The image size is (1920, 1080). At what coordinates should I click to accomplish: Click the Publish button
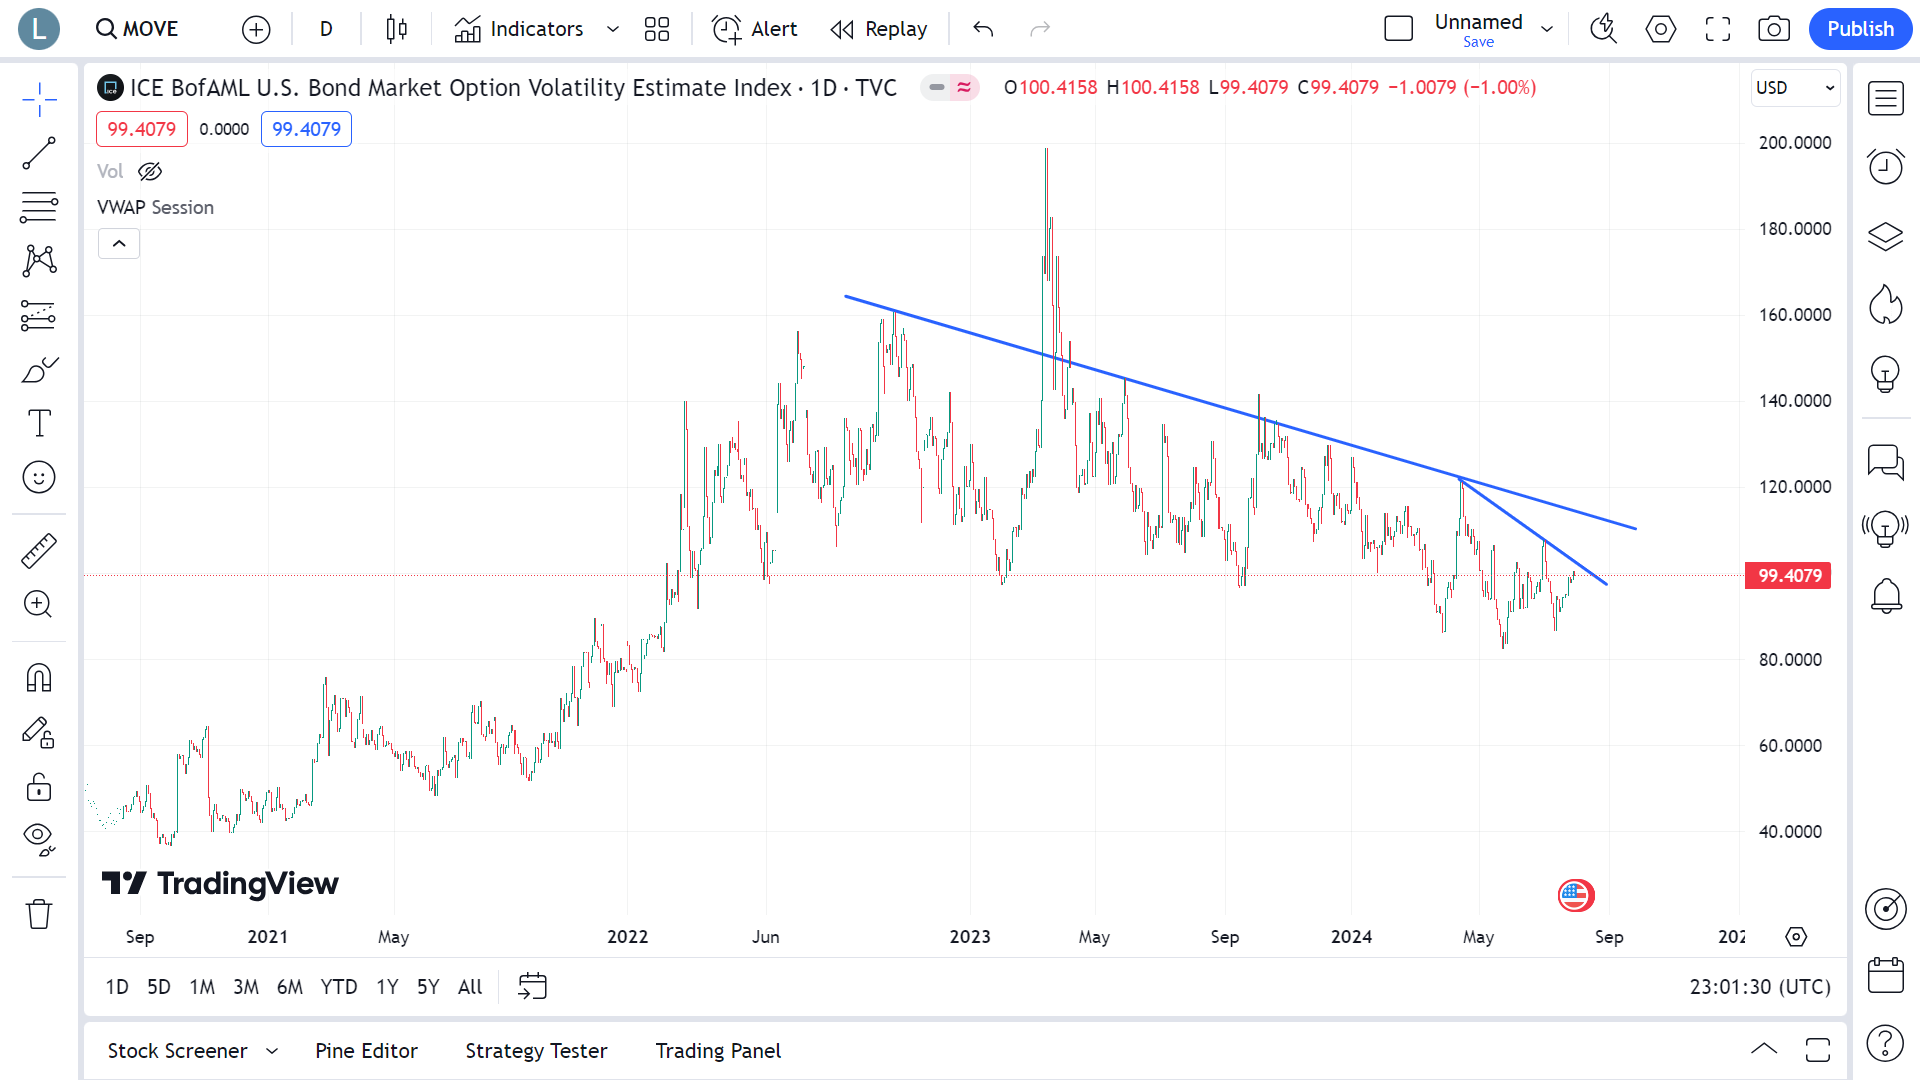coord(1859,29)
